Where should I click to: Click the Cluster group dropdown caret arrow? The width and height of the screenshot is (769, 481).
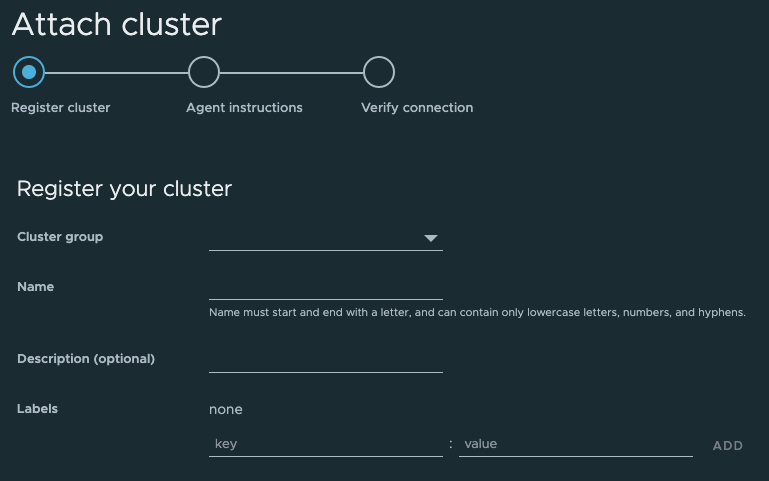click(x=431, y=238)
